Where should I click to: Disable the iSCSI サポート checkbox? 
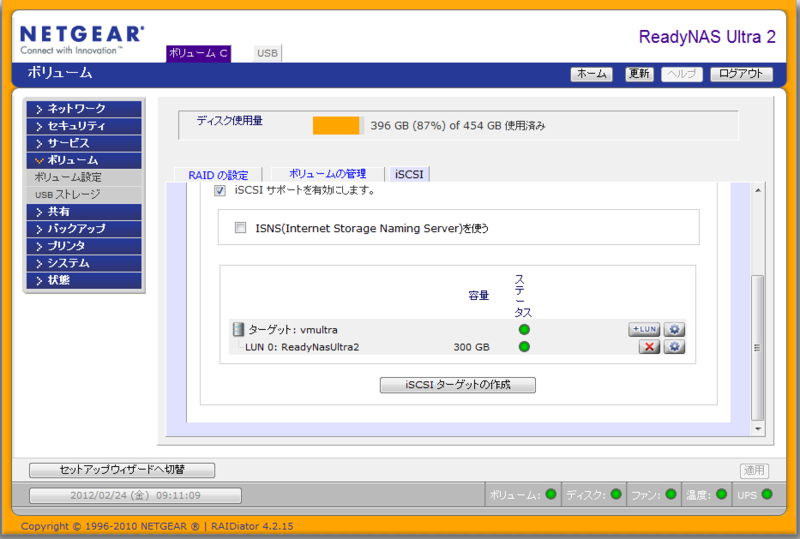pos(220,191)
